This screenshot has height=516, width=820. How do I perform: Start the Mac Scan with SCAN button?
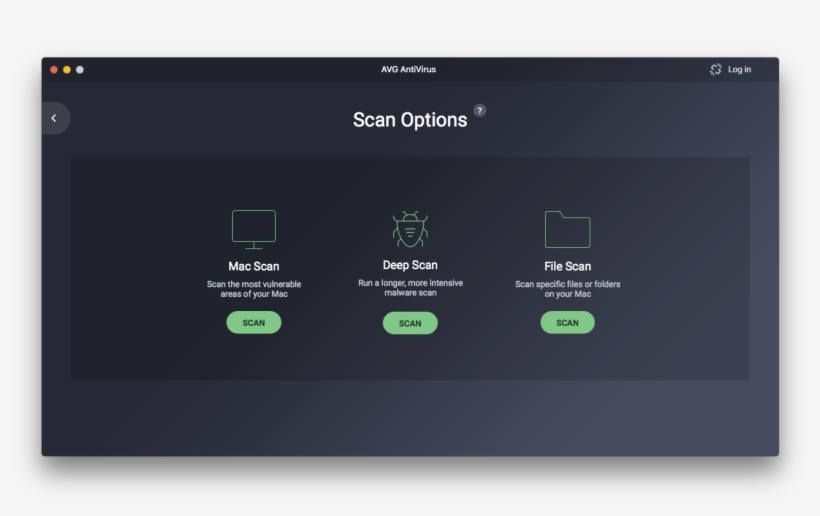pos(254,323)
